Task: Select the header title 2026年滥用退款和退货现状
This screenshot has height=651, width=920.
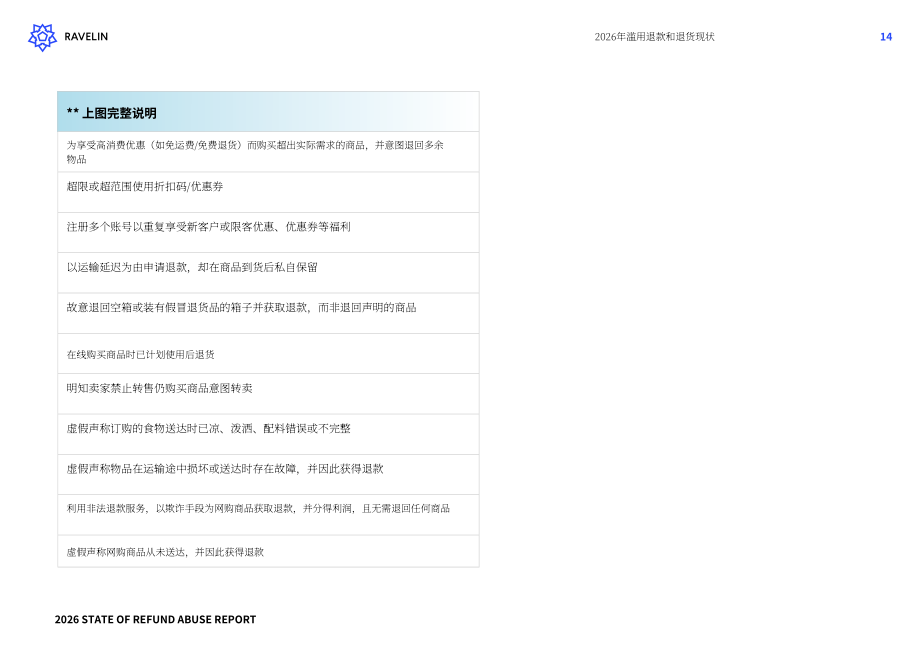Action: point(654,36)
